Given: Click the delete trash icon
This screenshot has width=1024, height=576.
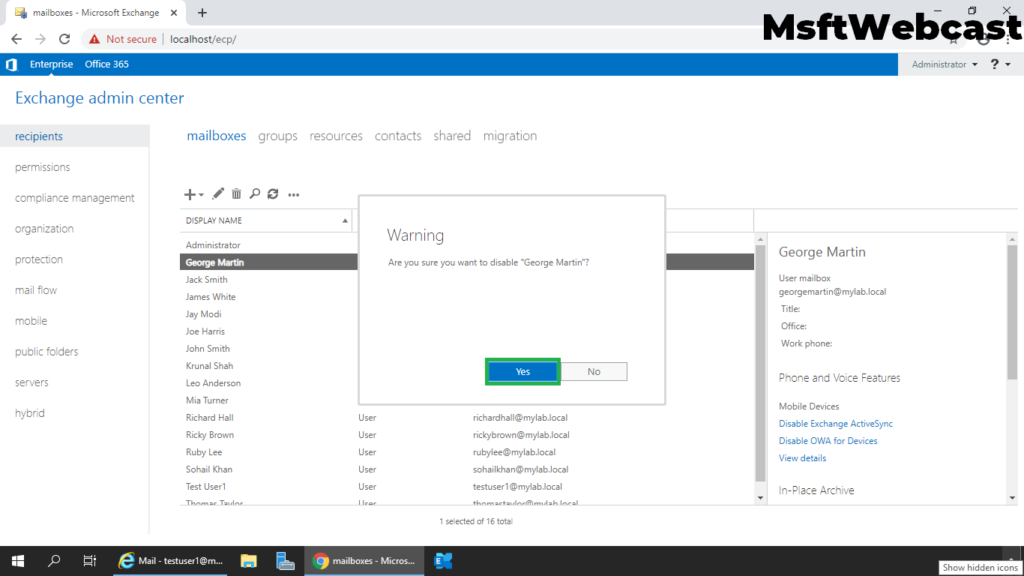Looking at the screenshot, I should click(236, 194).
